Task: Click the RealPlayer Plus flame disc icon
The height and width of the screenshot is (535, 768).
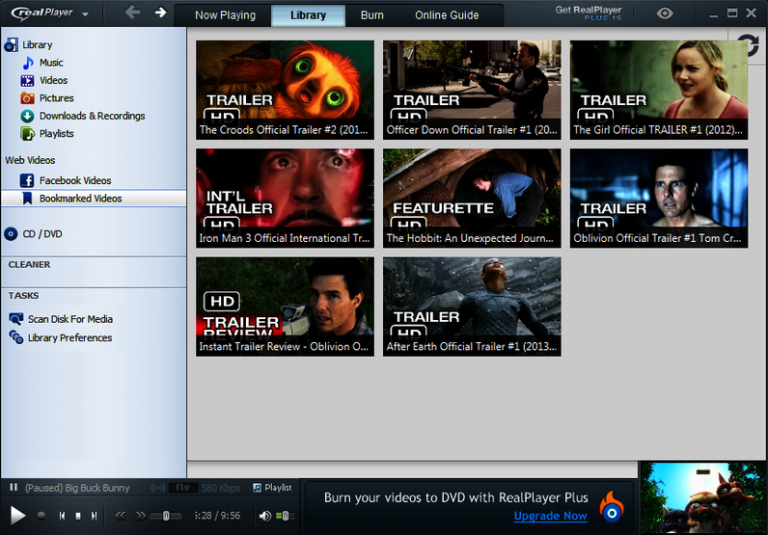Action: coord(612,507)
